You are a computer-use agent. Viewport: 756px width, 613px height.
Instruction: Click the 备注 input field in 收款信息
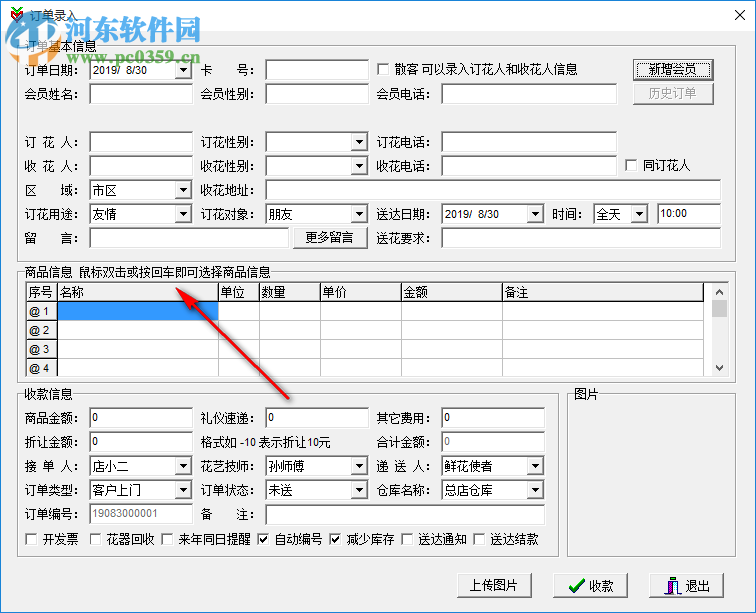click(x=405, y=515)
